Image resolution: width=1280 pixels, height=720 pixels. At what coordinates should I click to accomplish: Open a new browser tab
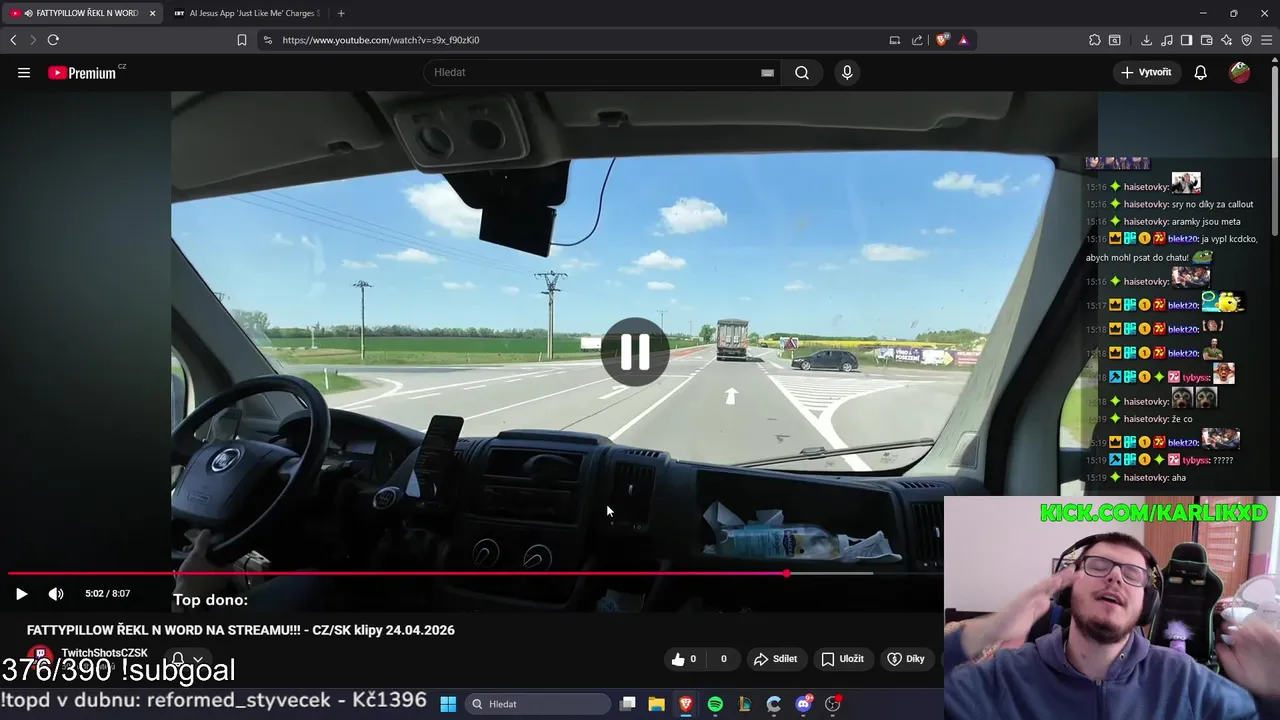pyautogui.click(x=341, y=13)
